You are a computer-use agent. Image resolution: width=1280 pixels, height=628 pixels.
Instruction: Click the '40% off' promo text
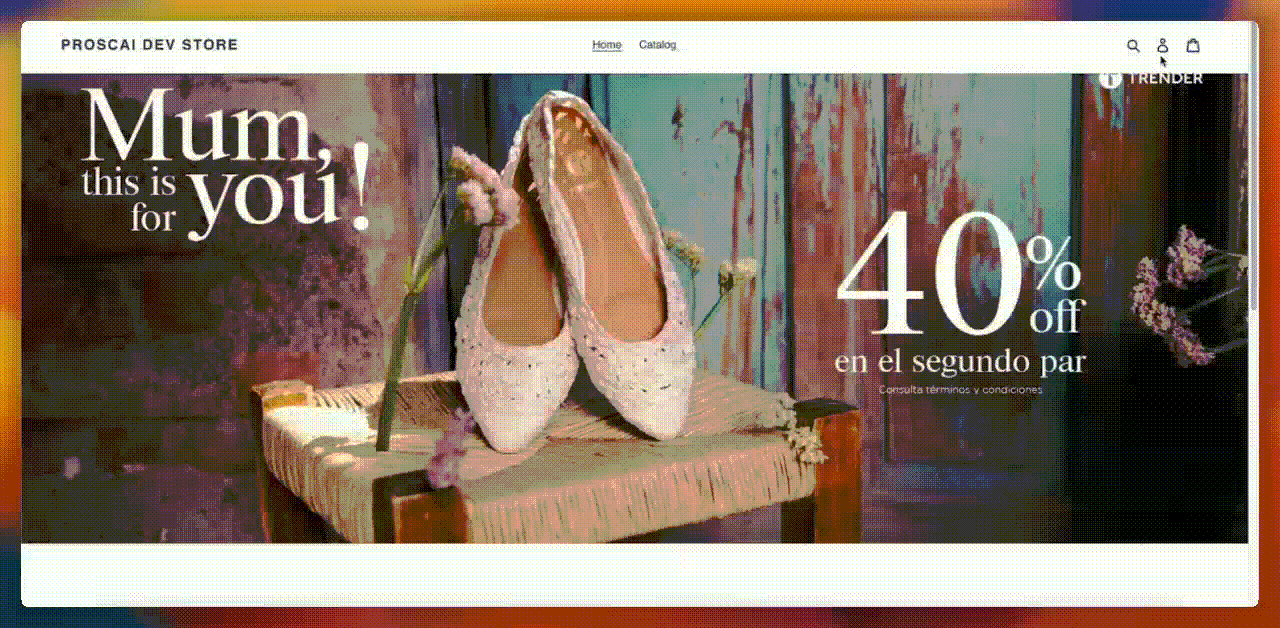(959, 273)
